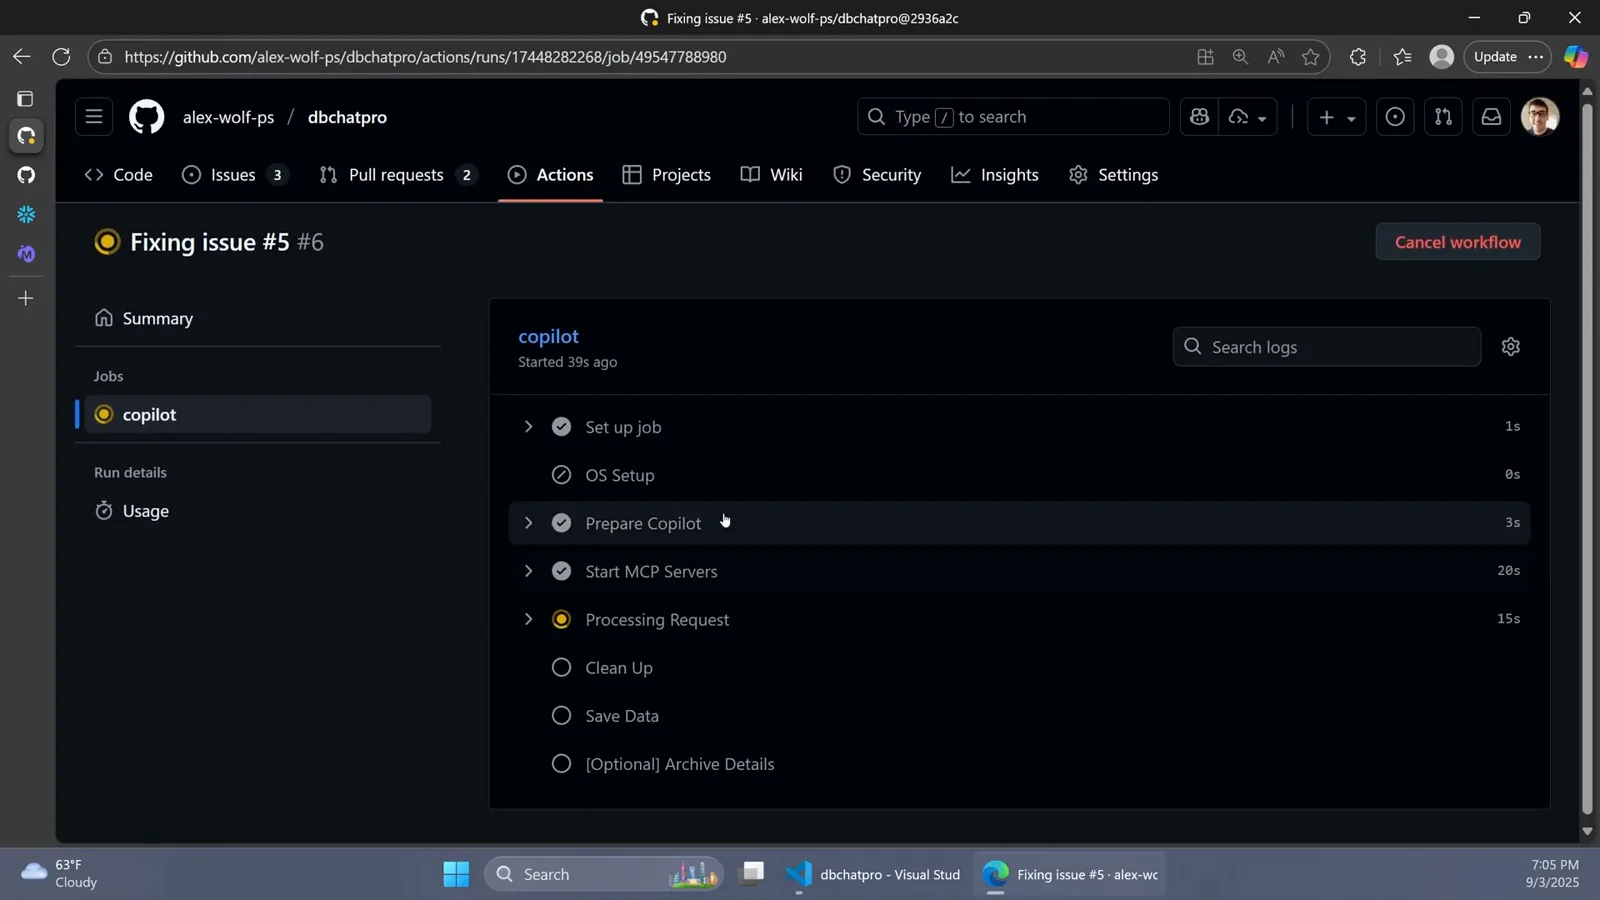Viewport: 1600px width, 900px height.
Task: Open the browser extensions icon
Action: pos(1357,57)
